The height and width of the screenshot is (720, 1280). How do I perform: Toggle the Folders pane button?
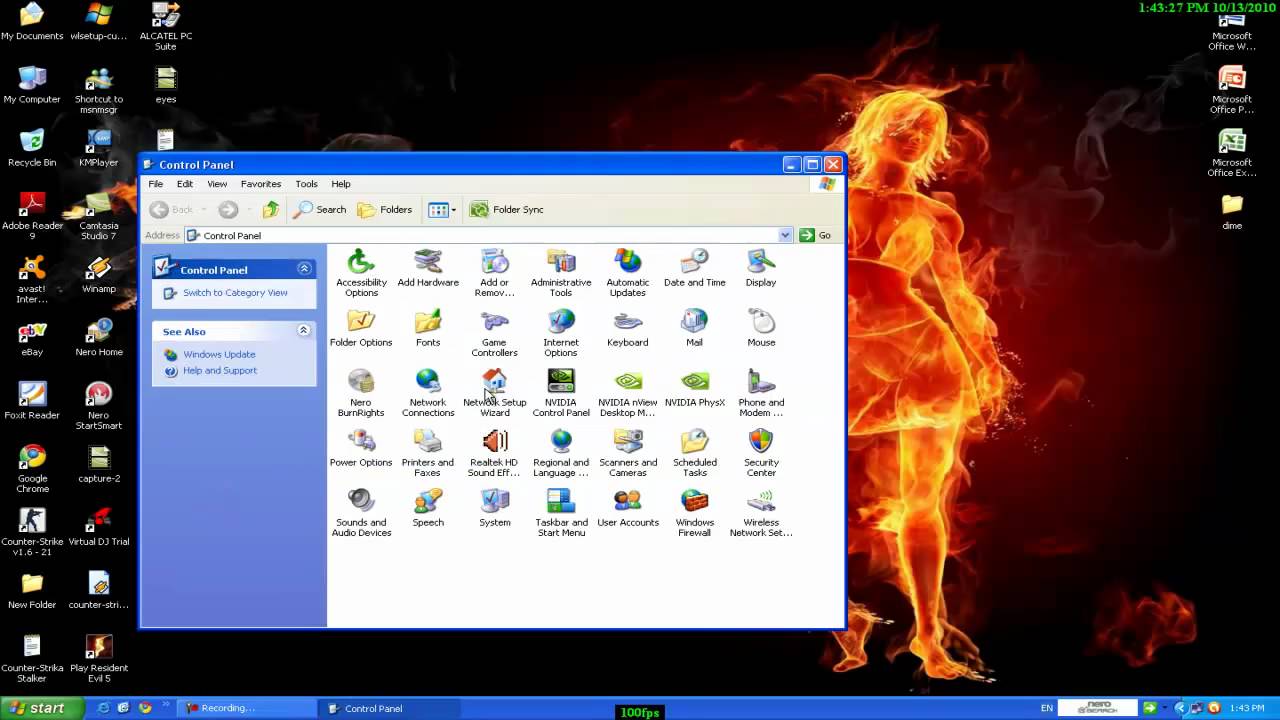385,209
